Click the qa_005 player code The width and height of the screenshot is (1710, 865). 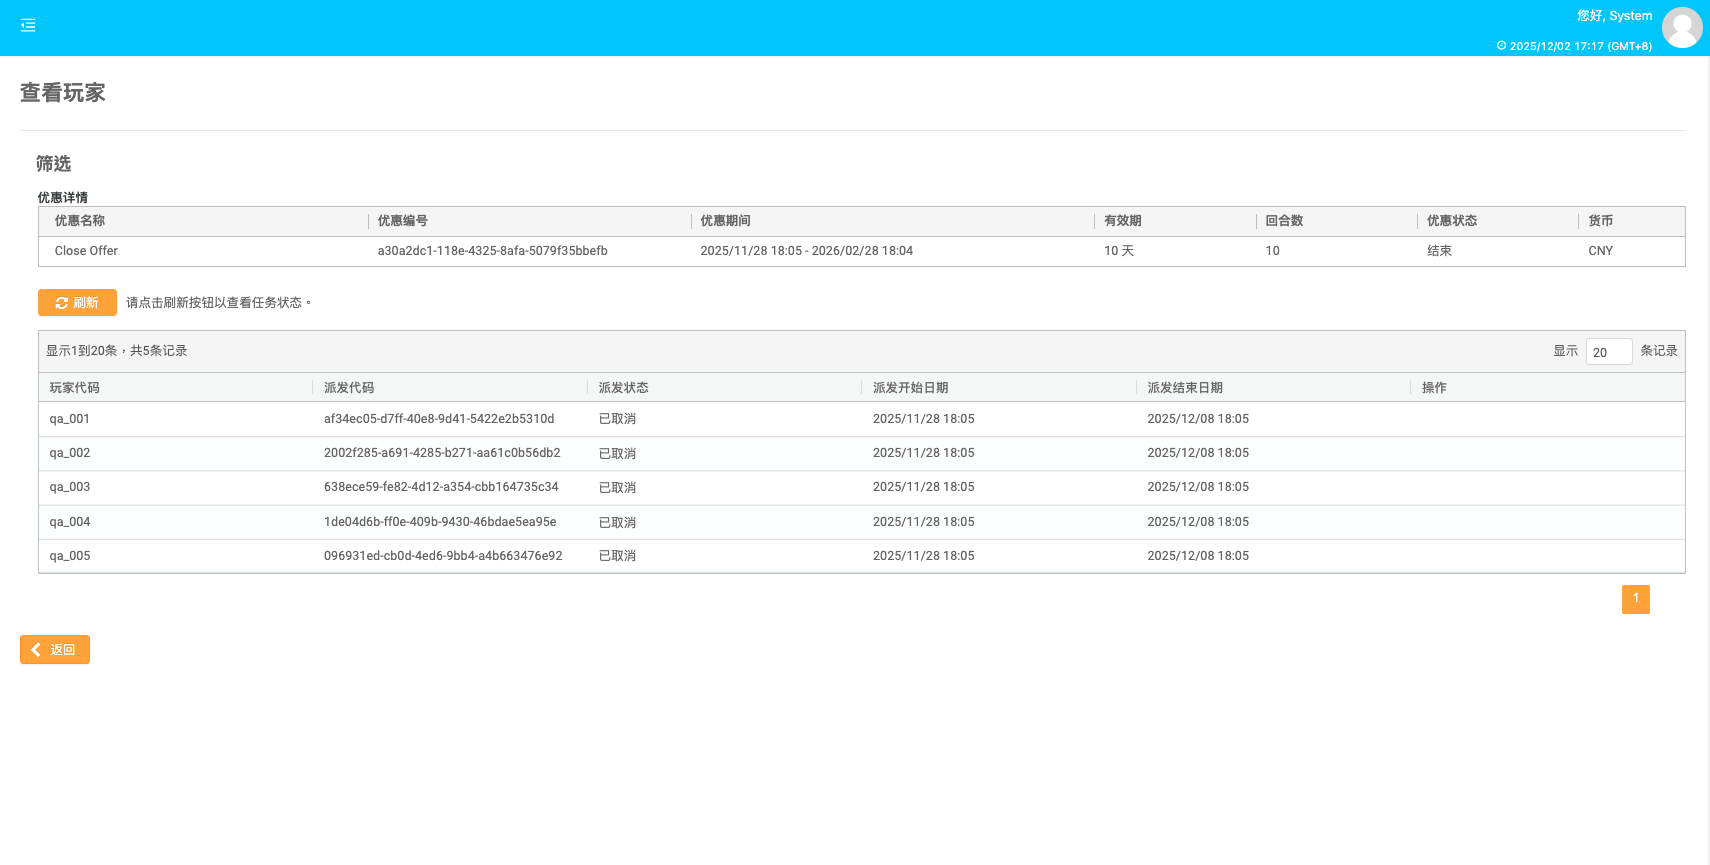(x=70, y=556)
